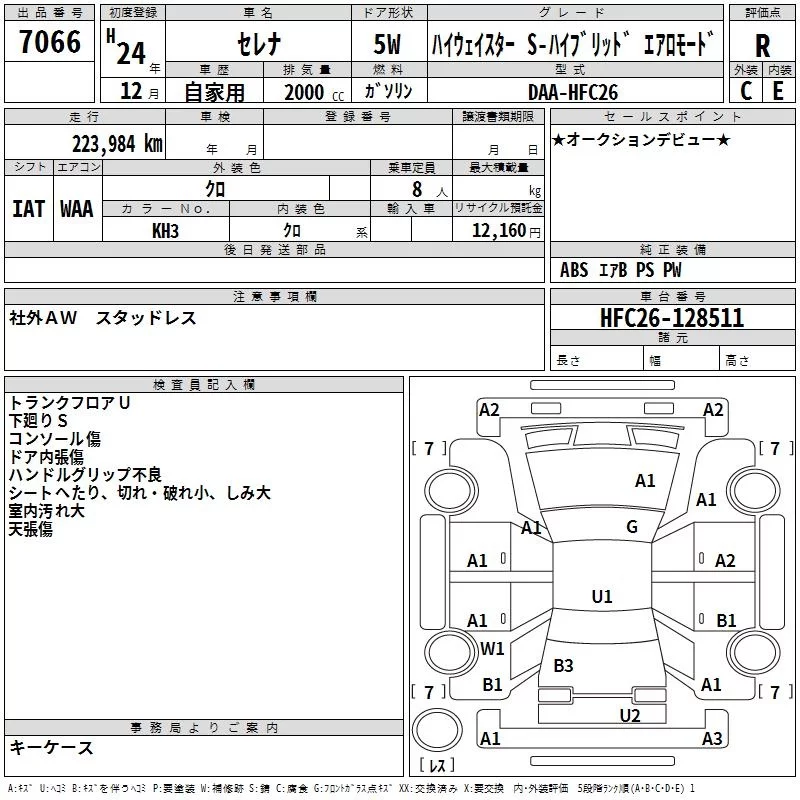Select the evaluation score R
This screenshot has width=800, height=800.
click(x=762, y=46)
